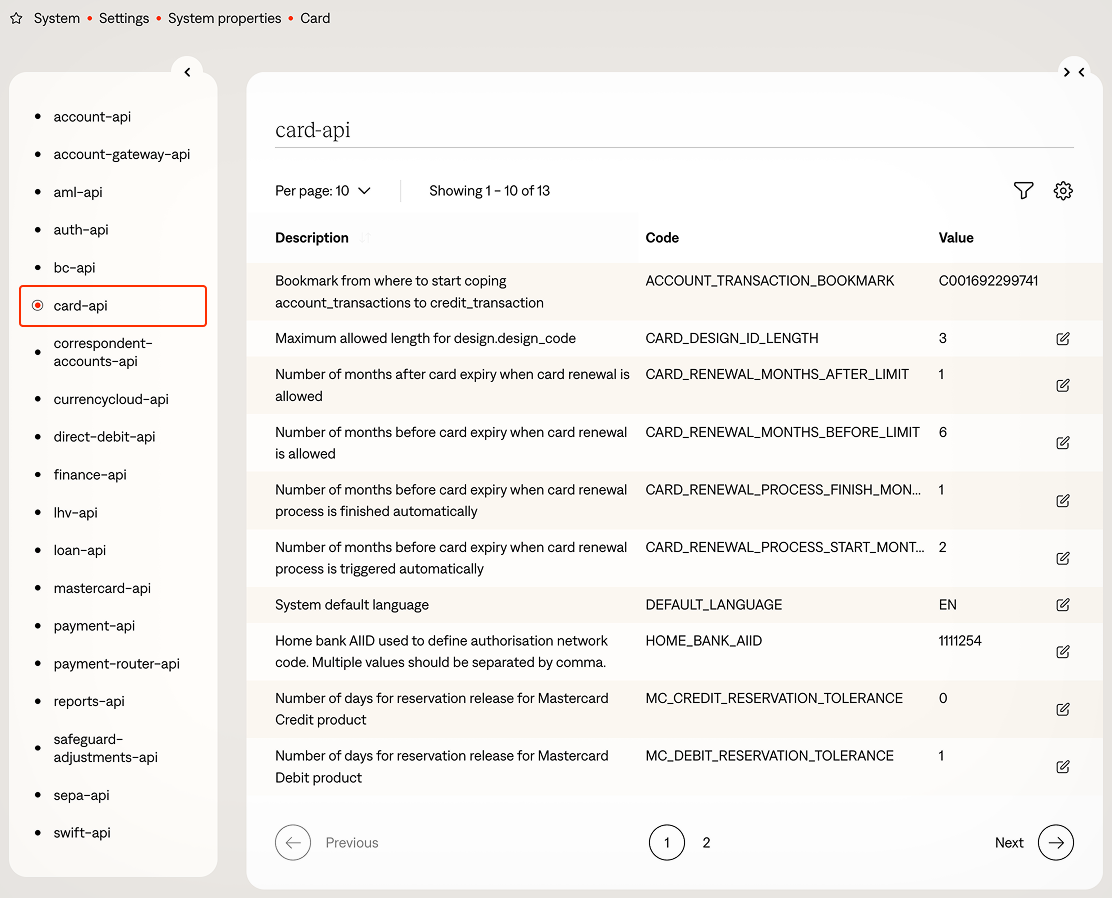Image resolution: width=1112 pixels, height=898 pixels.
Task: Edit the DEFAULT_LANGUAGE property
Action: (x=1063, y=605)
